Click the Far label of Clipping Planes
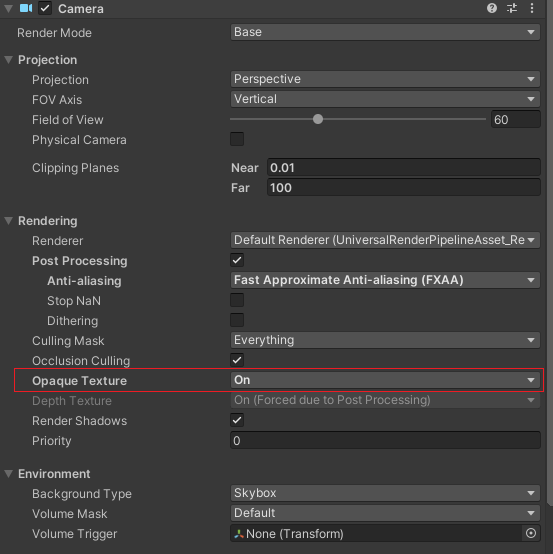The height and width of the screenshot is (554, 553). tap(240, 188)
